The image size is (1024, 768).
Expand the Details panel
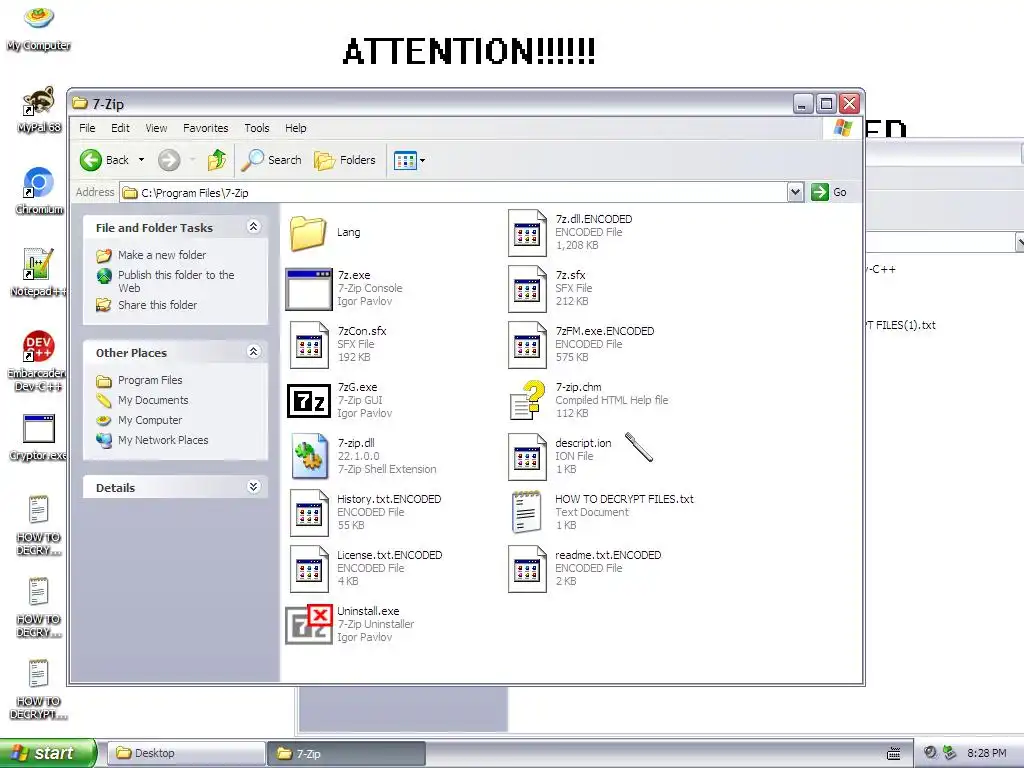(x=253, y=487)
